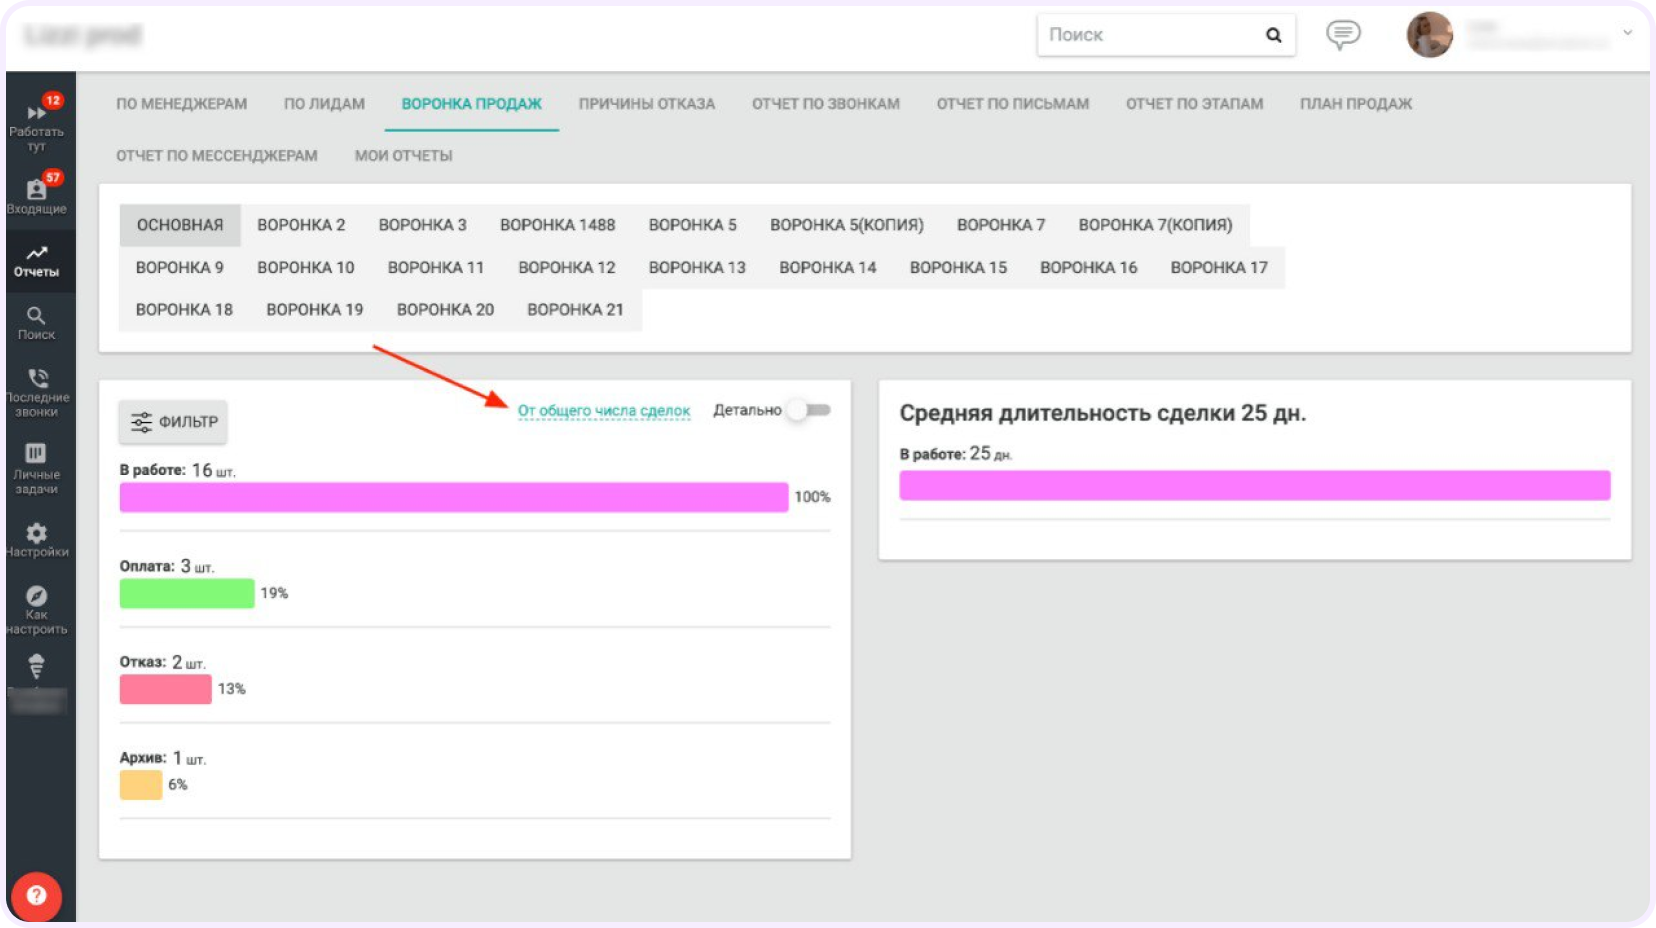Click the 'Отказ: 2 шт.' label

tap(162, 662)
